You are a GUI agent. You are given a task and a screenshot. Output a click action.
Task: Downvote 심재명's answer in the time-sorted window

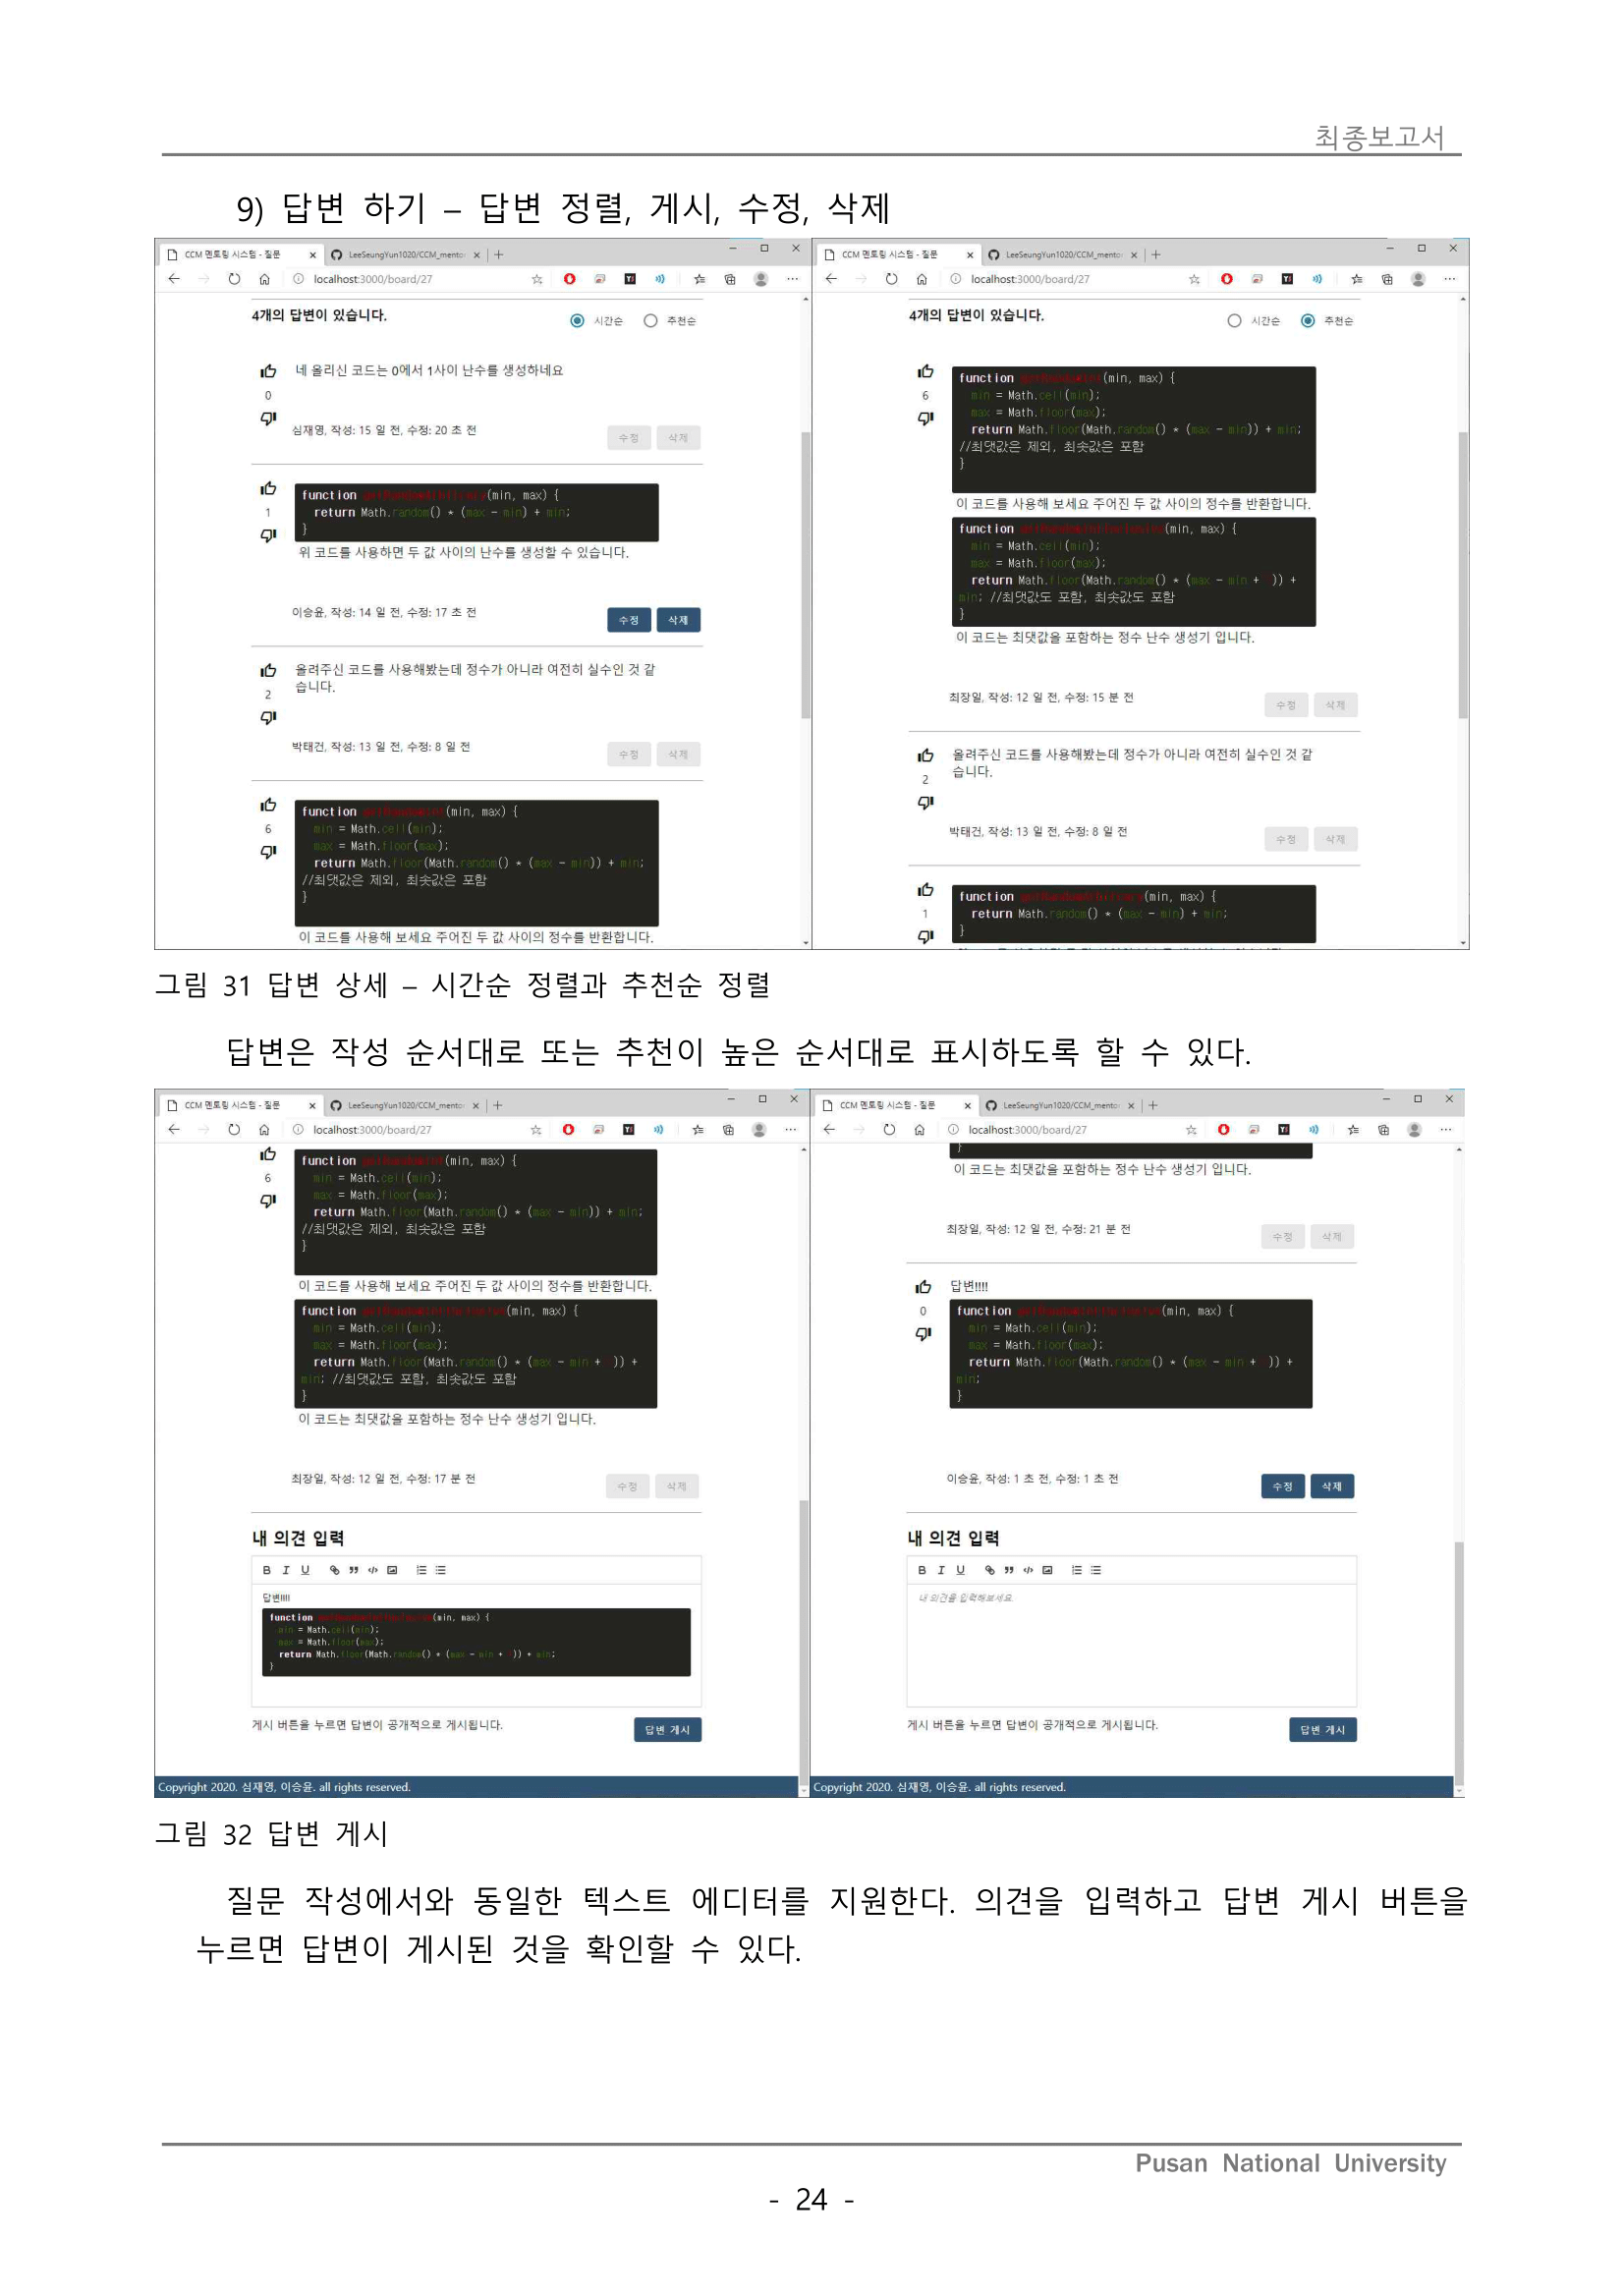[x=268, y=418]
